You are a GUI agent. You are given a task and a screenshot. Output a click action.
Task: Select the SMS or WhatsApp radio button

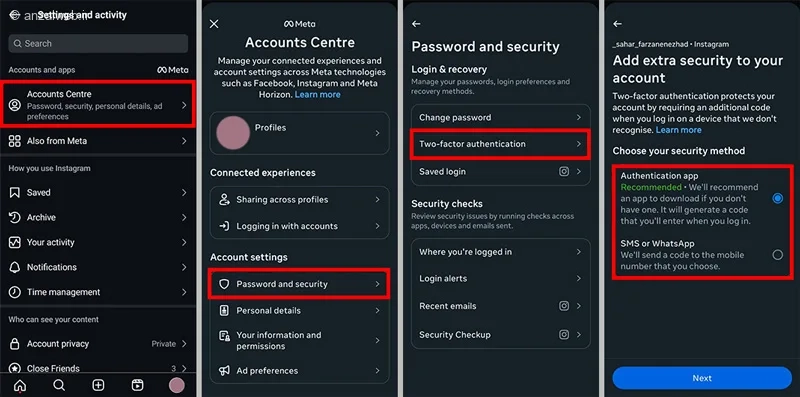click(x=778, y=255)
